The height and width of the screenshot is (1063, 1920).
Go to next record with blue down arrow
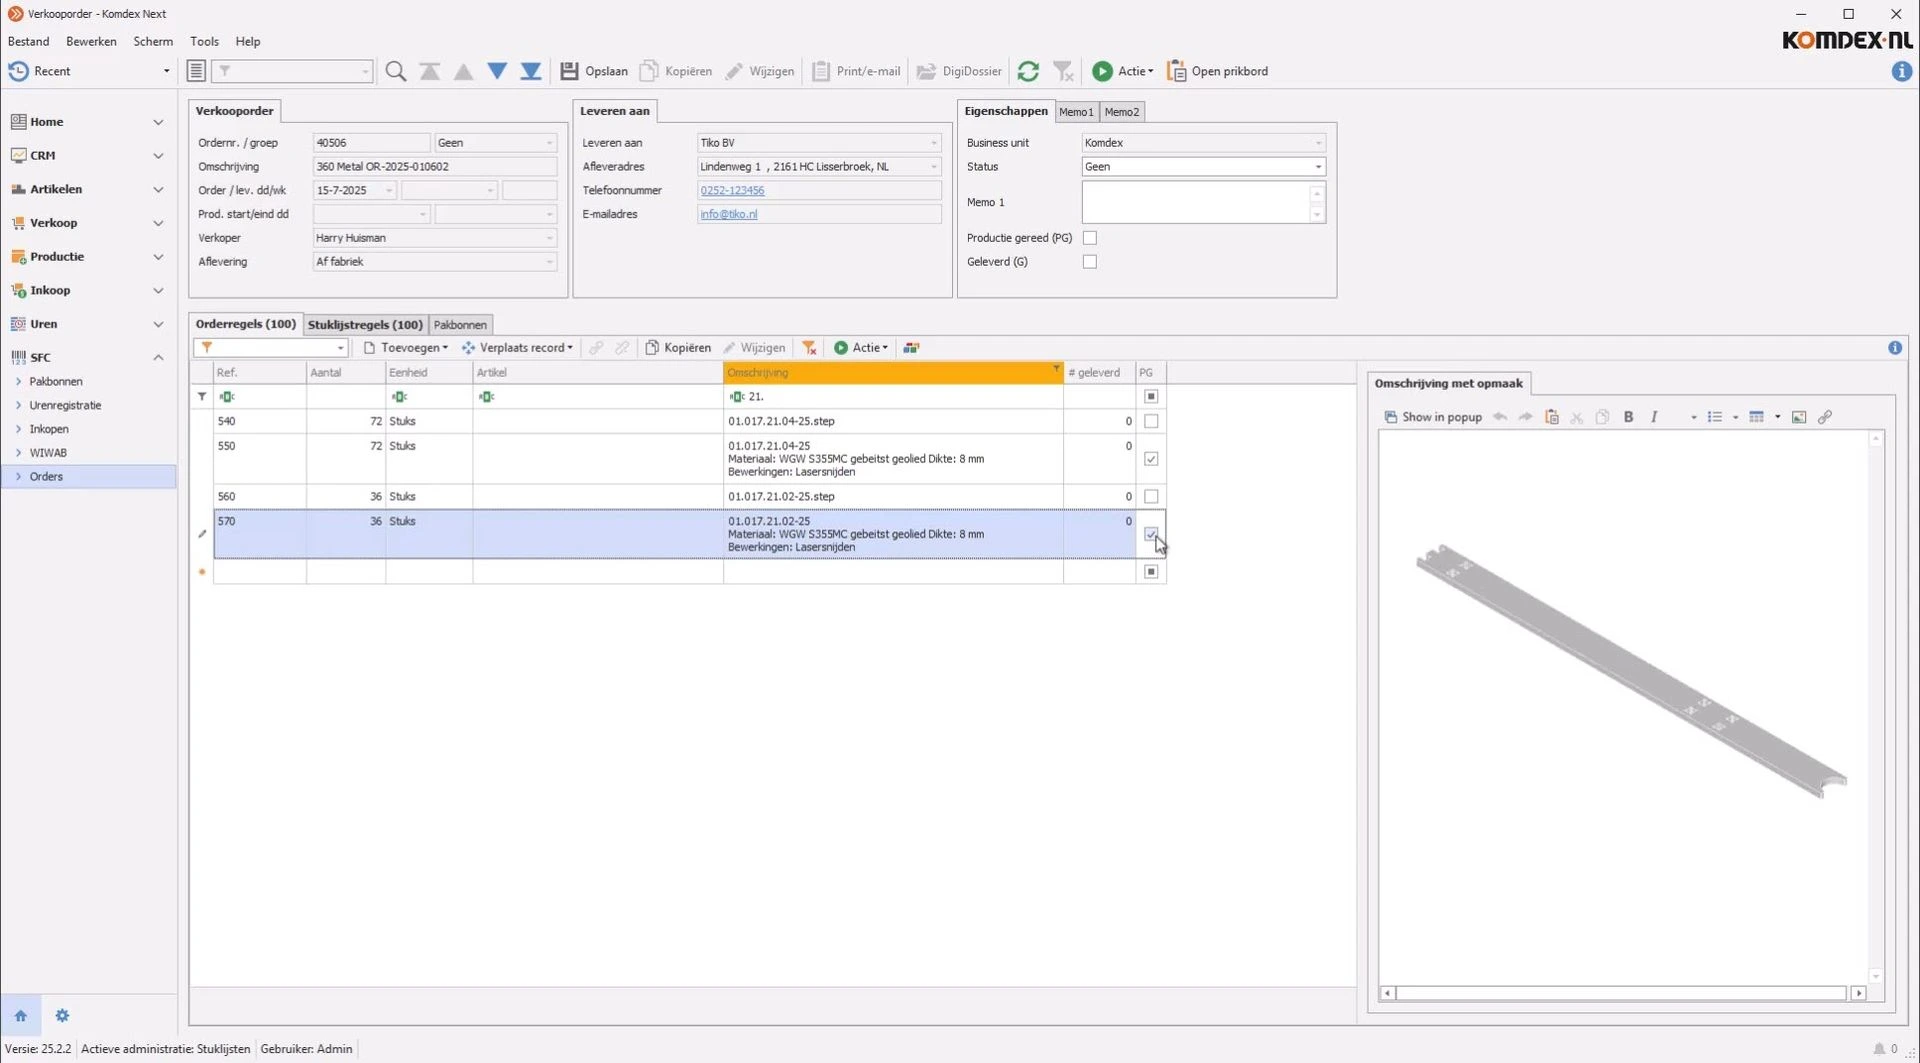pos(497,71)
